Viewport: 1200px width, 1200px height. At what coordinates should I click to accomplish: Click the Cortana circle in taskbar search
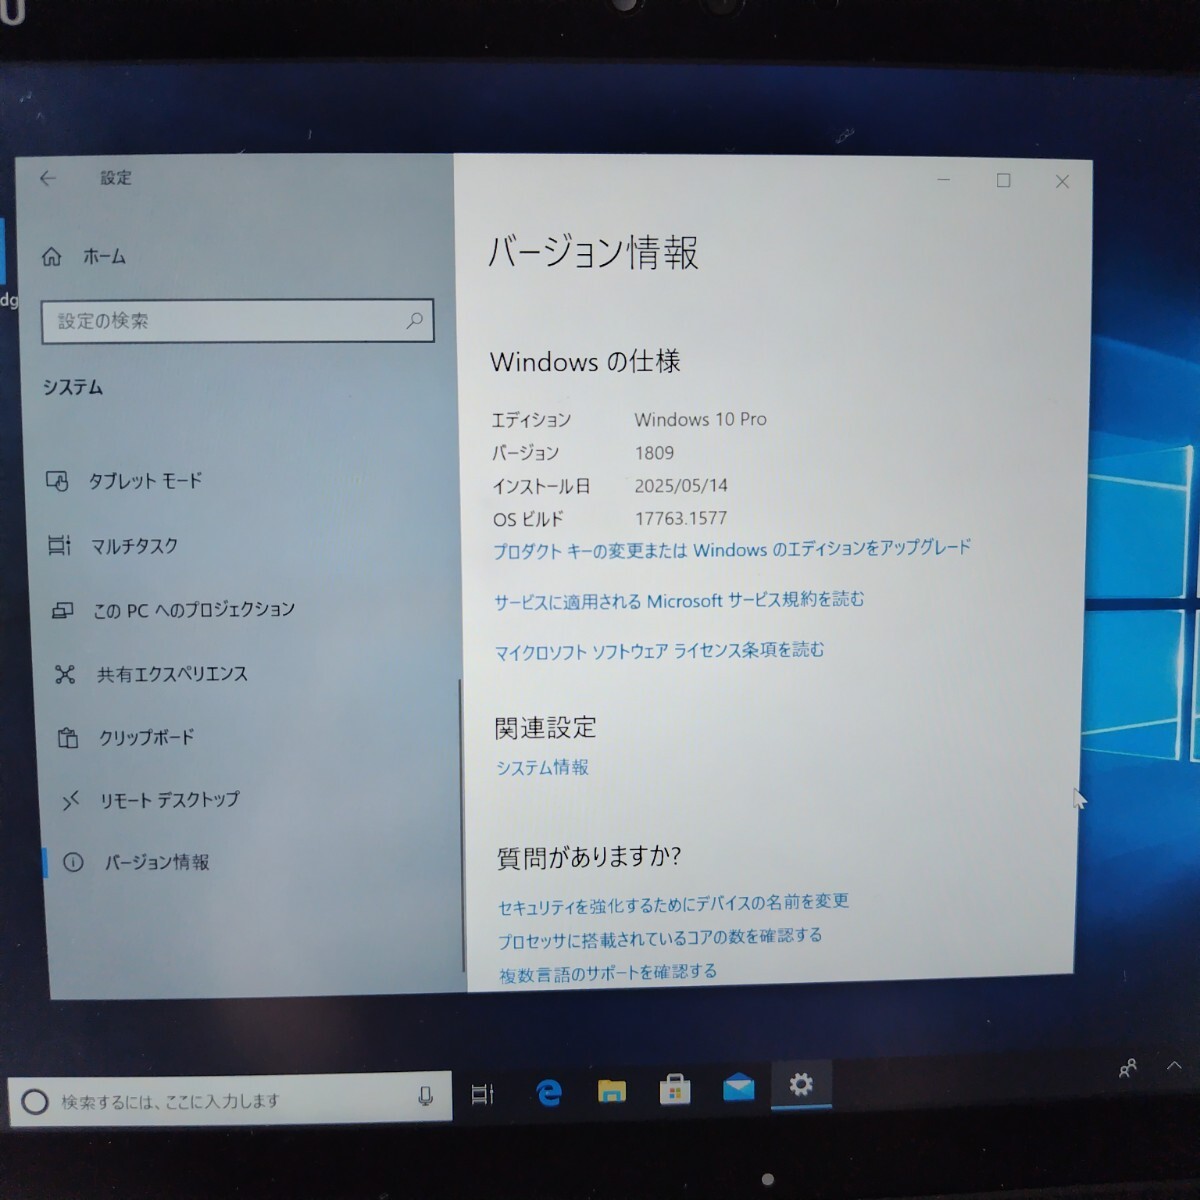(35, 1102)
